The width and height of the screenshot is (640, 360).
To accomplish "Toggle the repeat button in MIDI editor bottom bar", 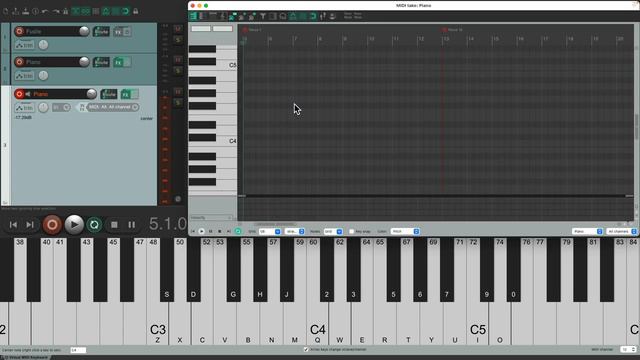I will [238, 231].
